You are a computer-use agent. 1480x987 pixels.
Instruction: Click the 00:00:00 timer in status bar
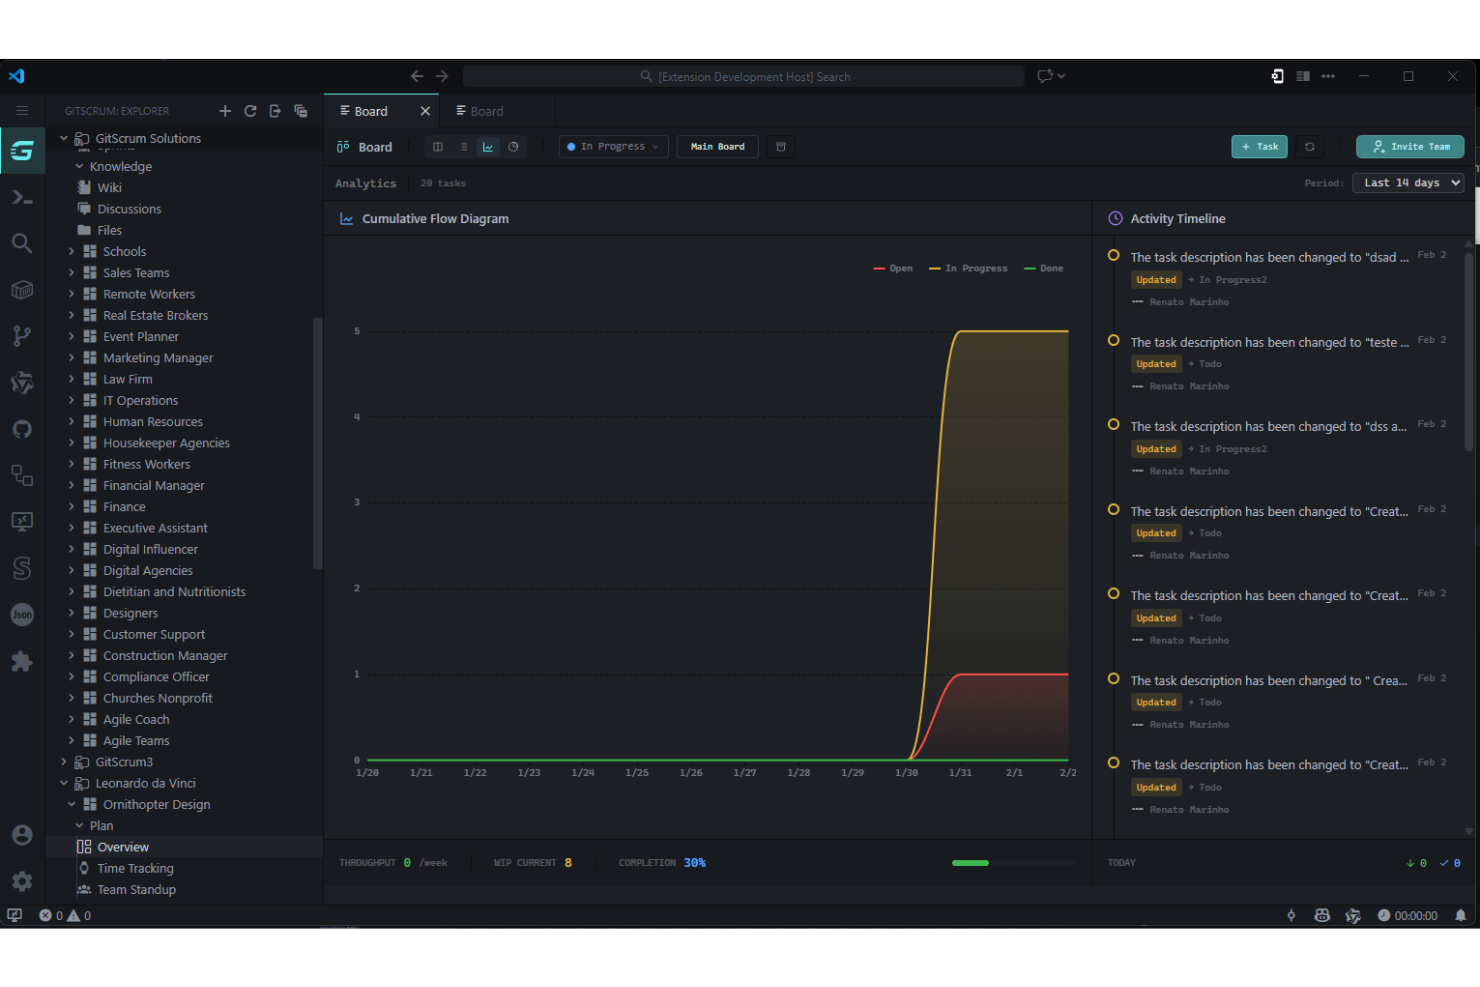1407,915
